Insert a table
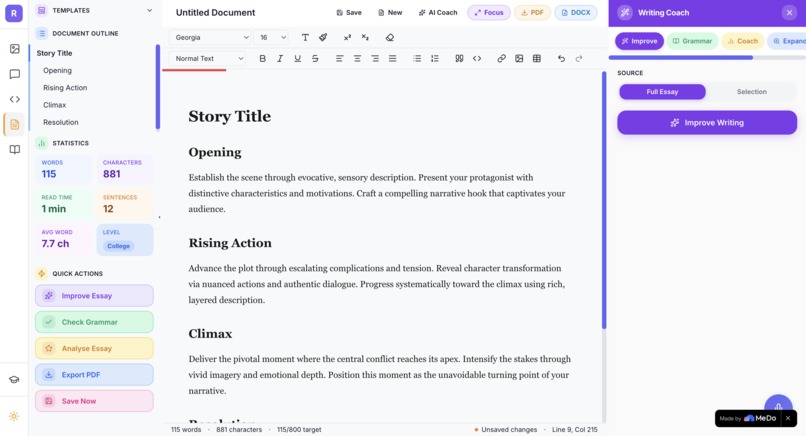Image resolution: width=806 pixels, height=436 pixels. click(537, 59)
